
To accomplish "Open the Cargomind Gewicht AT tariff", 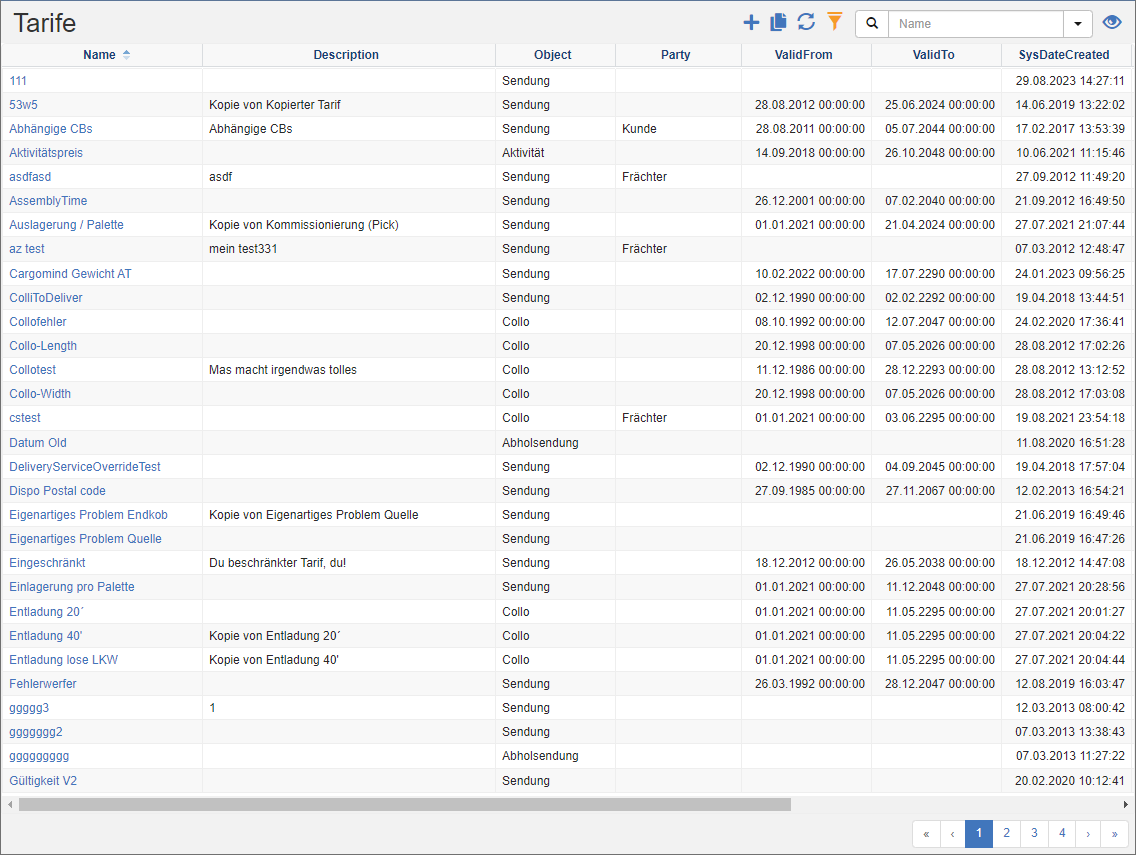I will click(70, 274).
